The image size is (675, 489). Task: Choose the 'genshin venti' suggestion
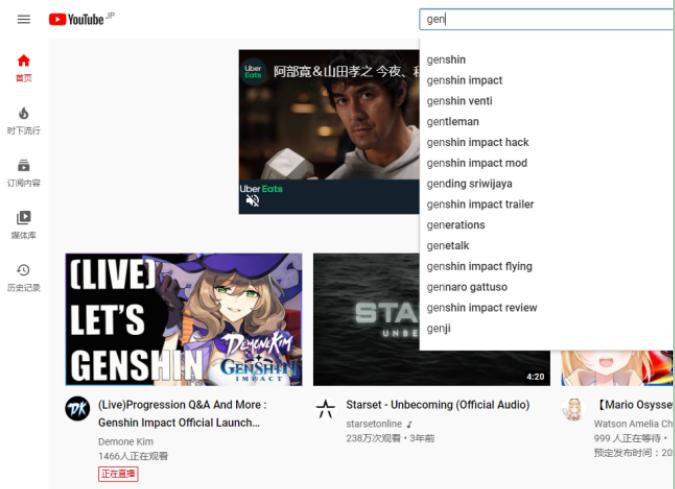click(459, 101)
